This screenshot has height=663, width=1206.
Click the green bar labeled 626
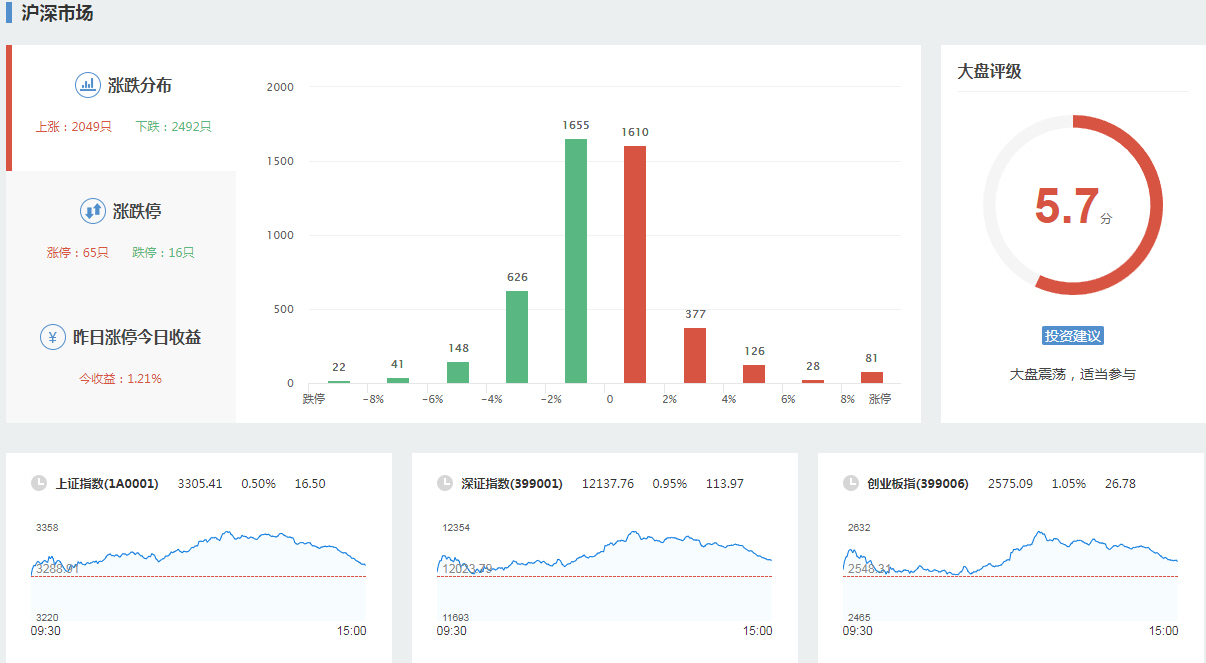[x=517, y=337]
